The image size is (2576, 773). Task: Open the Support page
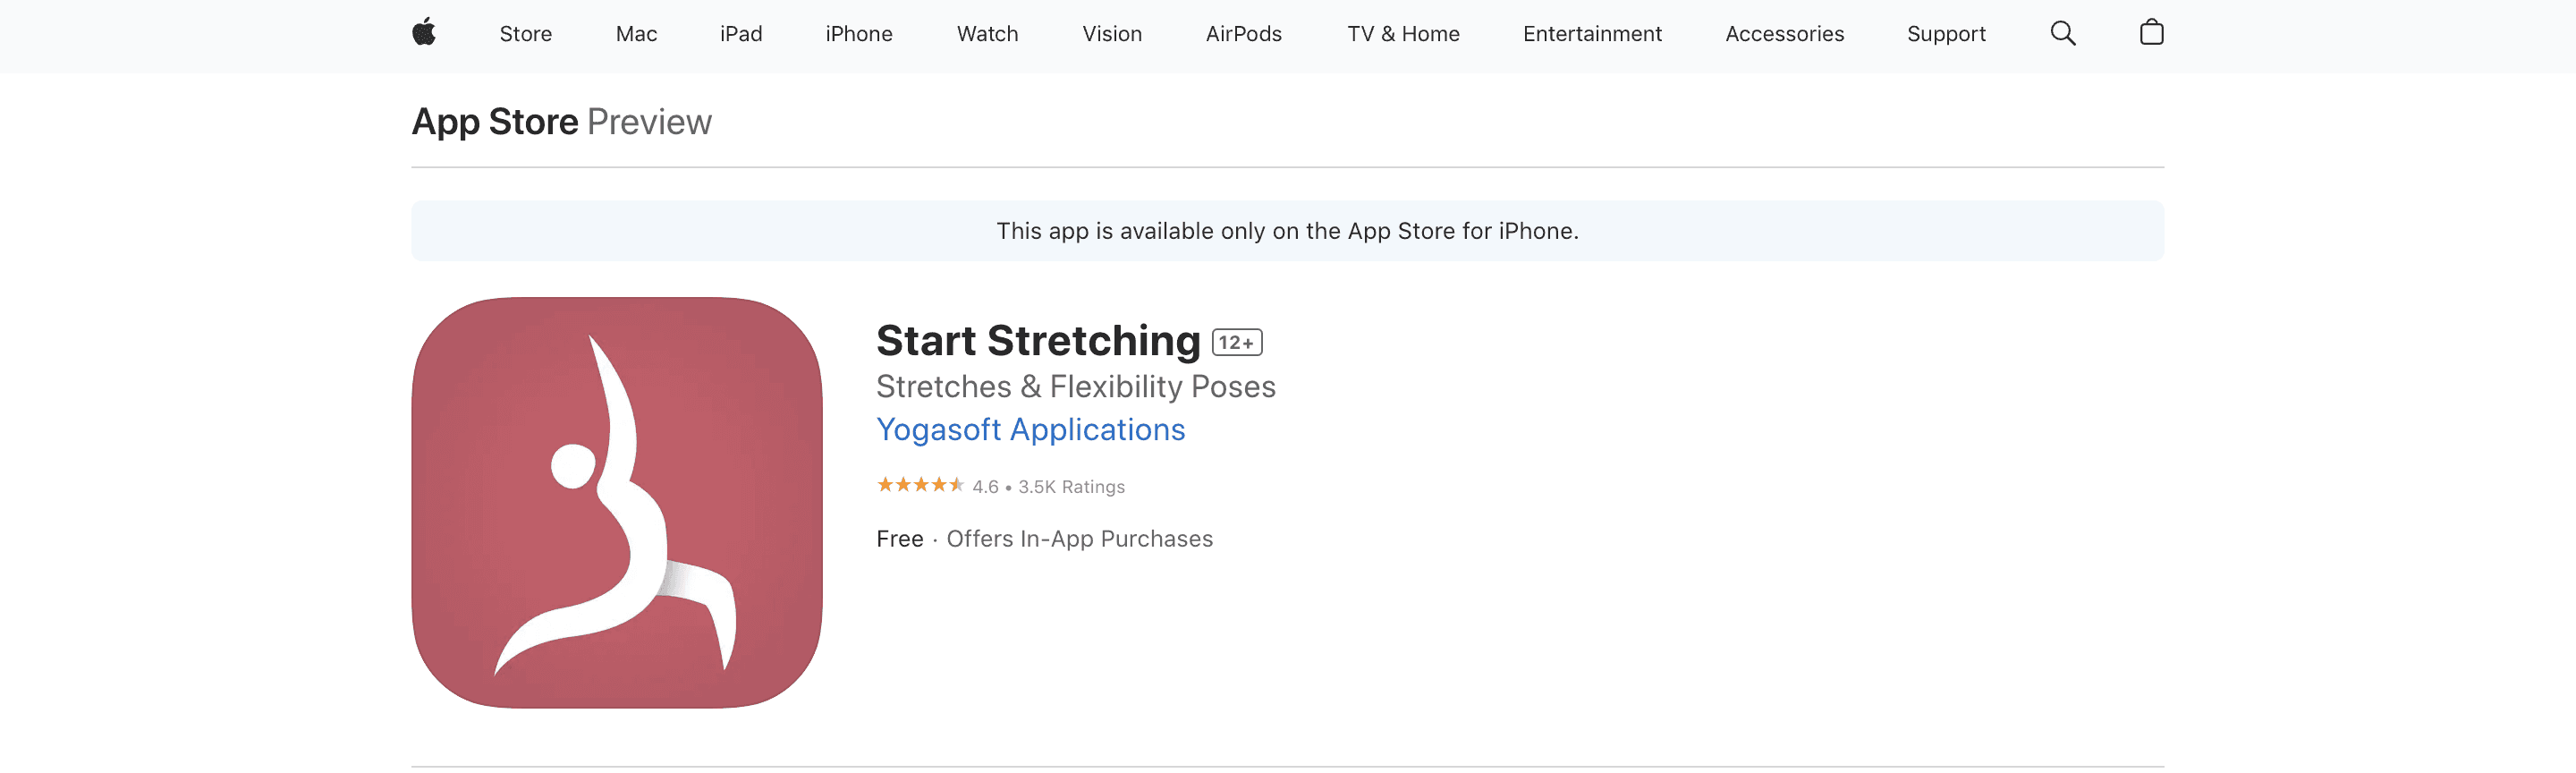click(1945, 33)
